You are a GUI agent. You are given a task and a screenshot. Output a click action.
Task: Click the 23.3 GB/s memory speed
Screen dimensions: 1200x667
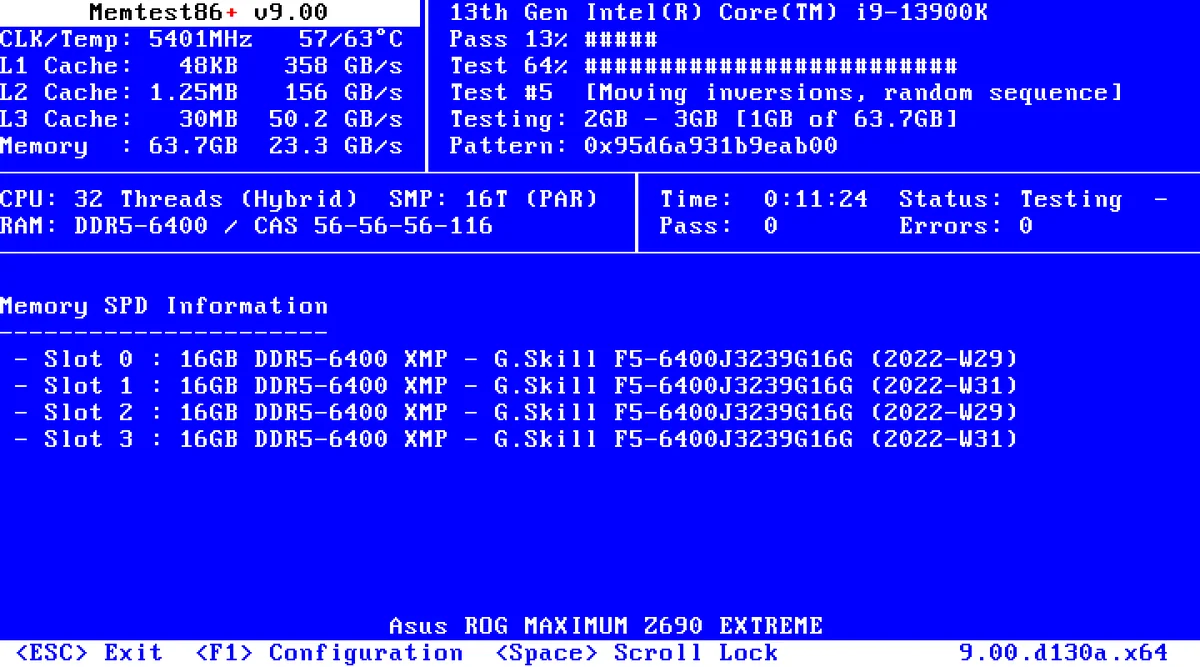(335, 146)
